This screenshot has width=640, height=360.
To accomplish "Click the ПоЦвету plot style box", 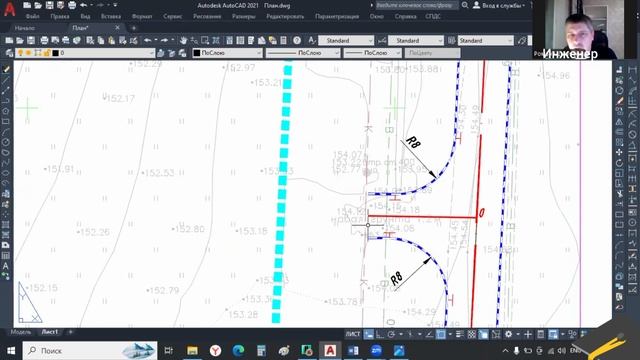I will click(x=432, y=53).
